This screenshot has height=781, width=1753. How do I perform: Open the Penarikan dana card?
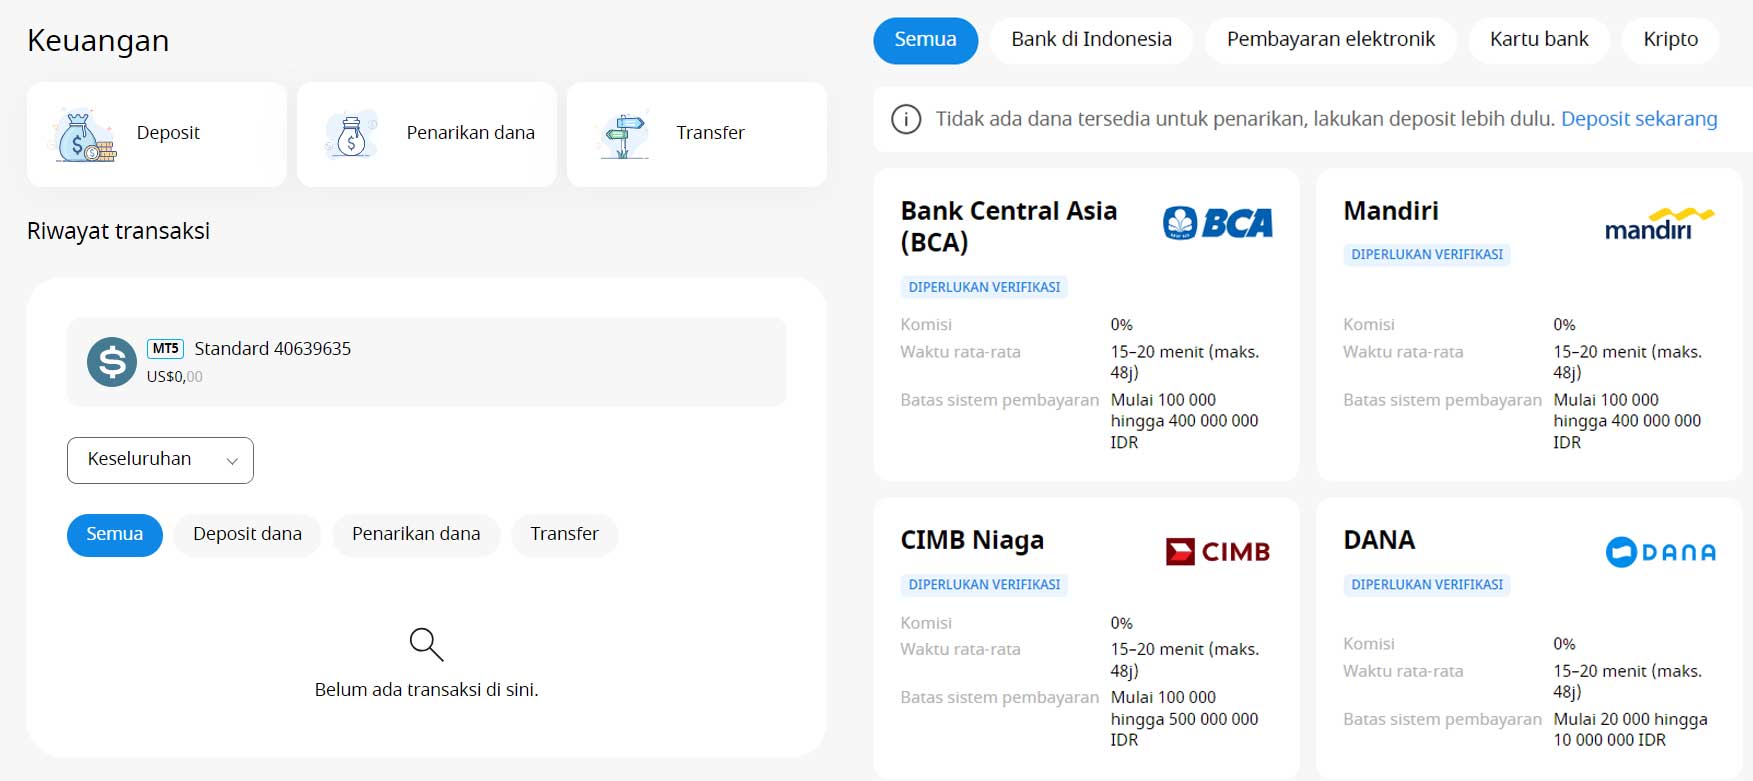427,134
